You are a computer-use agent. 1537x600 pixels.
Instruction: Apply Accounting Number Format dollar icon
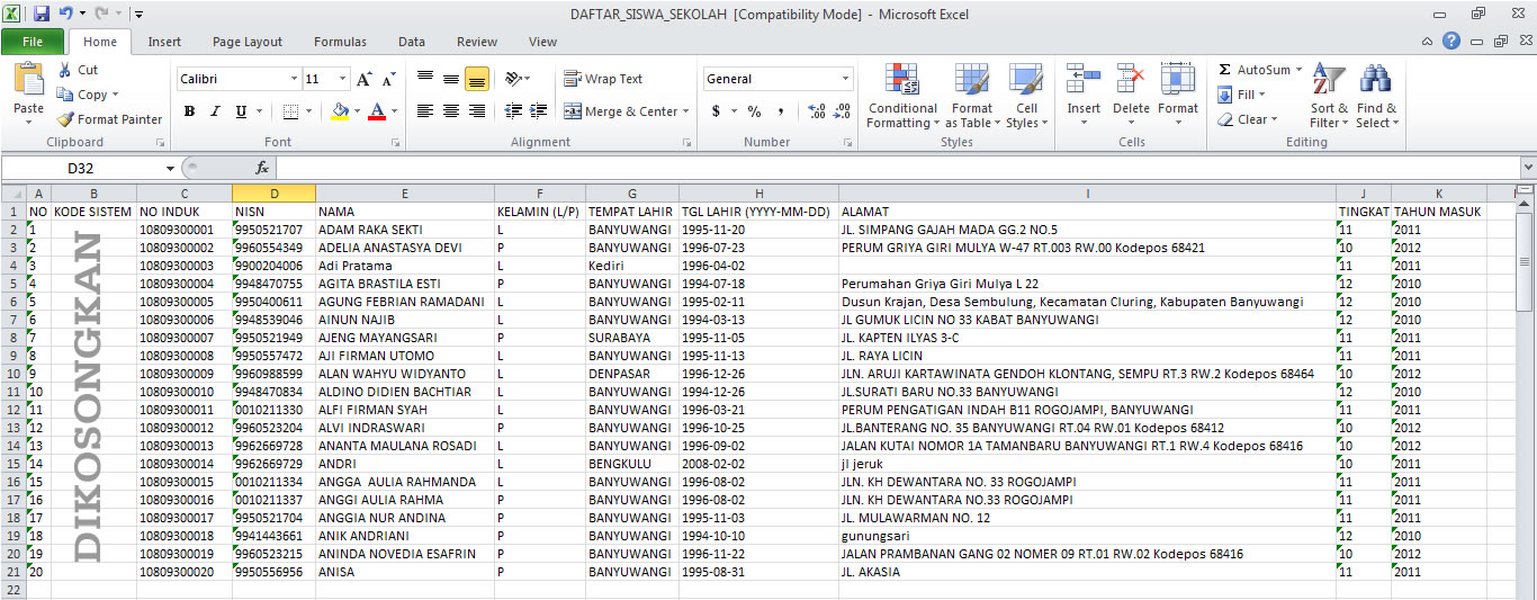pos(716,111)
